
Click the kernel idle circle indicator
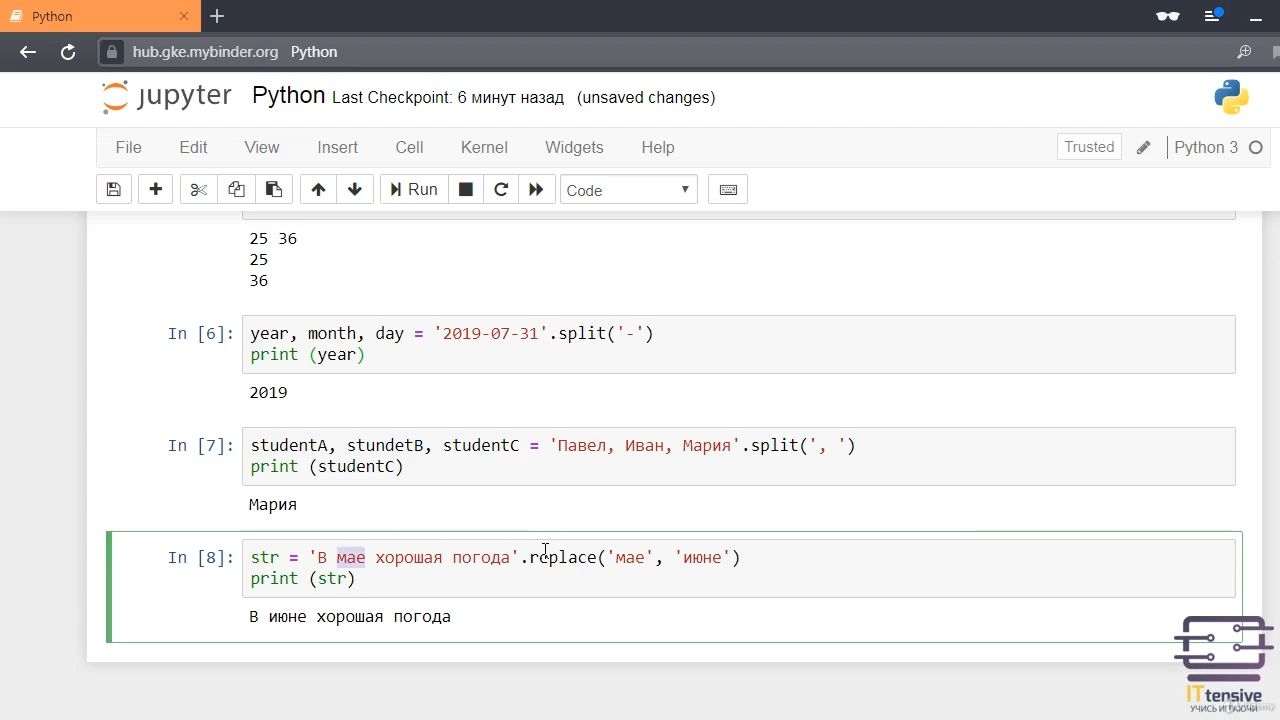click(1256, 147)
